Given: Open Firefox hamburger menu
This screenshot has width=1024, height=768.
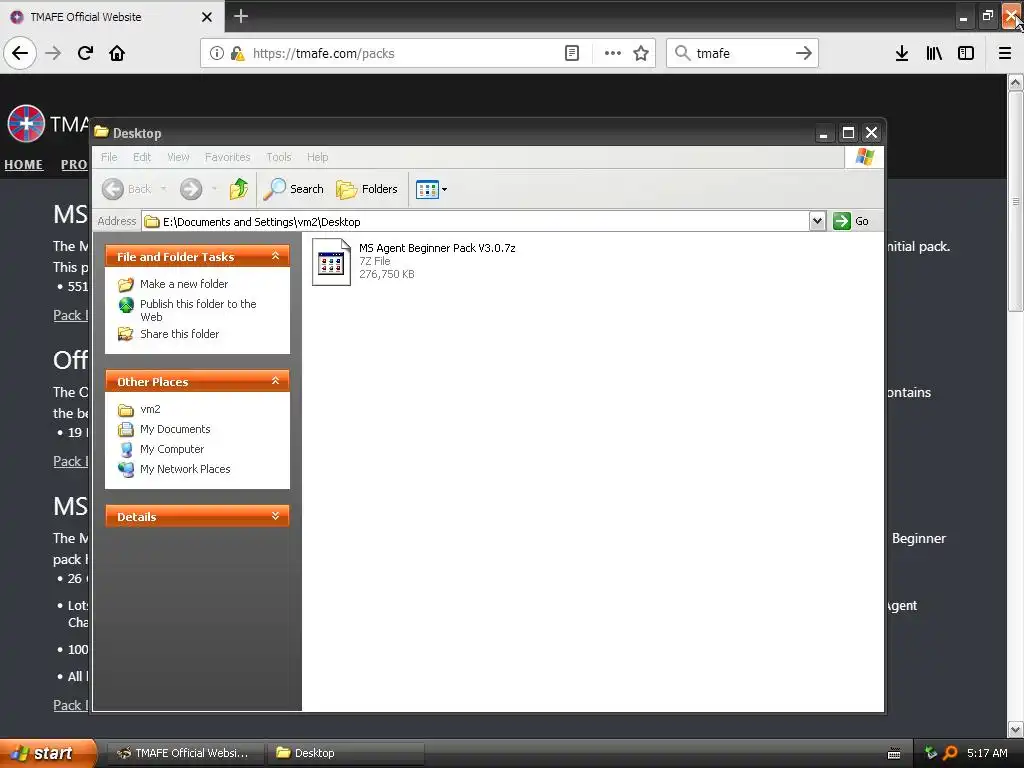Looking at the screenshot, I should tap(1005, 53).
